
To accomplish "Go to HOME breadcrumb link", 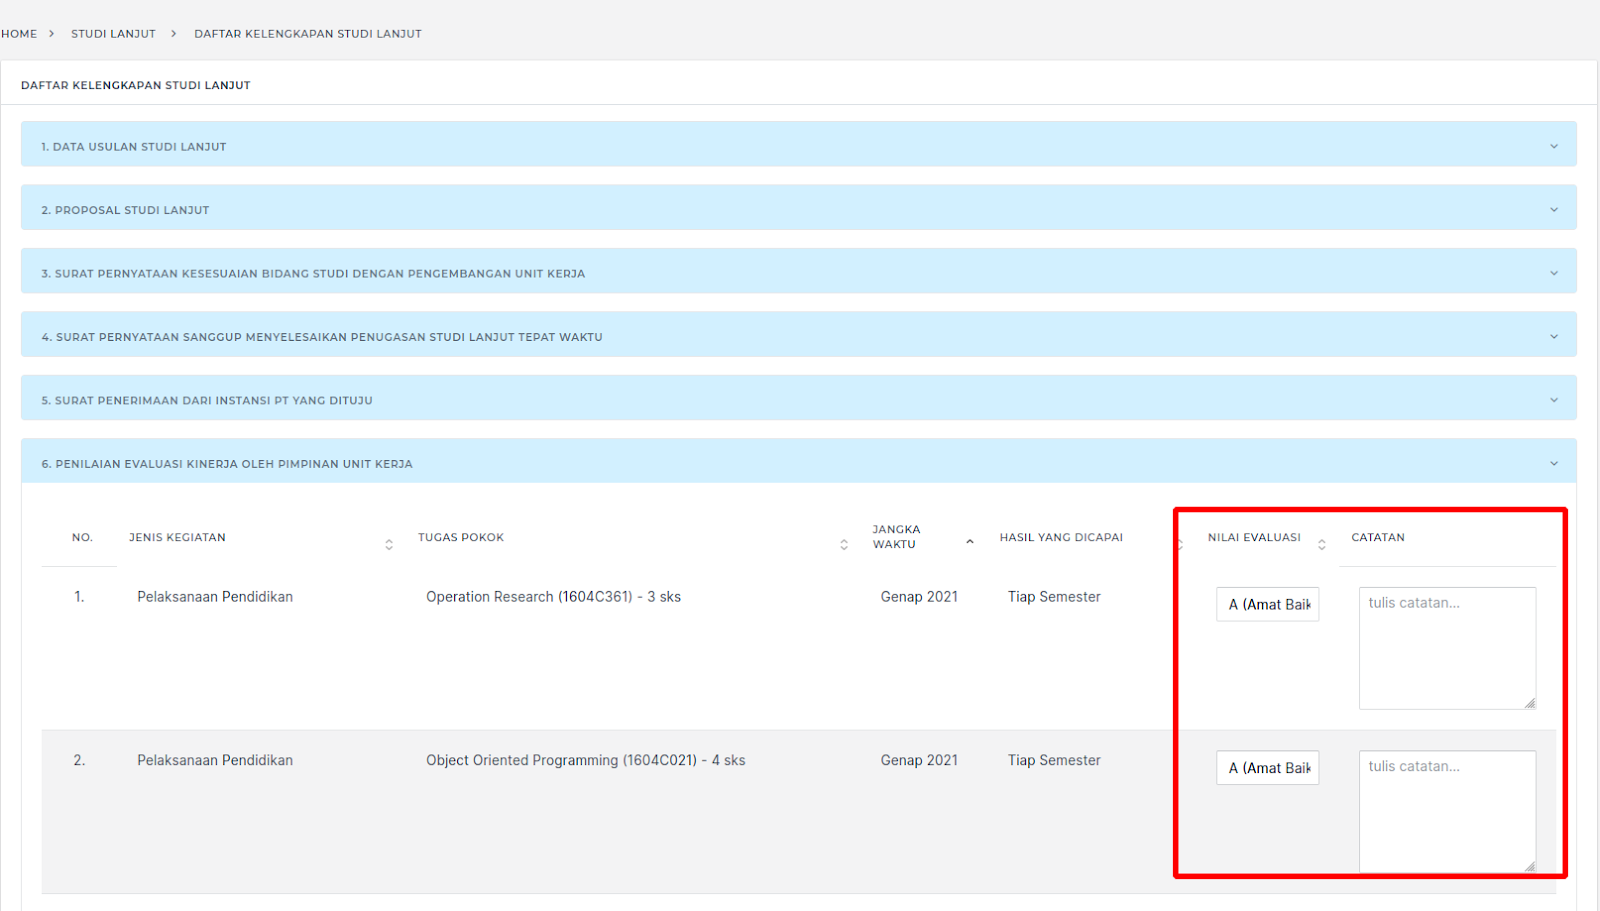I will click(x=19, y=34).
